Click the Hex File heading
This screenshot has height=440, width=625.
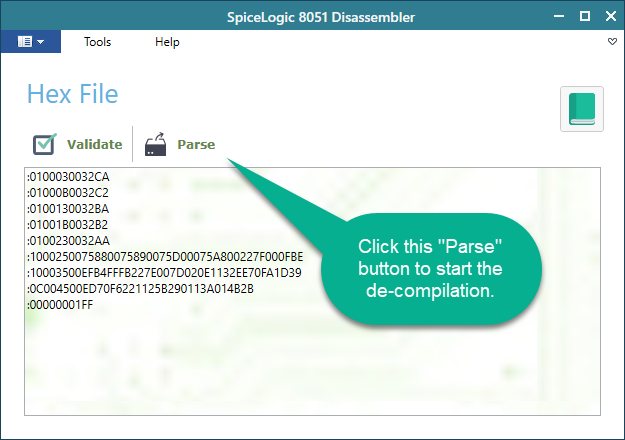(x=72, y=95)
